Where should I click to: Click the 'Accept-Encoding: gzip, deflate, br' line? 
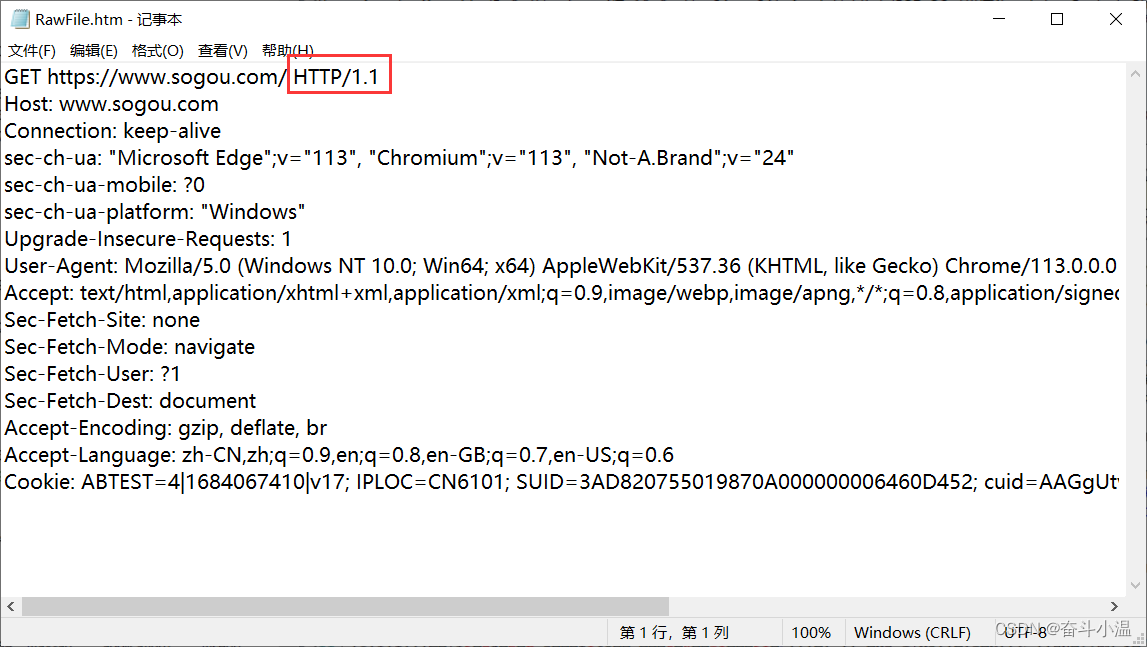pyautogui.click(x=166, y=428)
